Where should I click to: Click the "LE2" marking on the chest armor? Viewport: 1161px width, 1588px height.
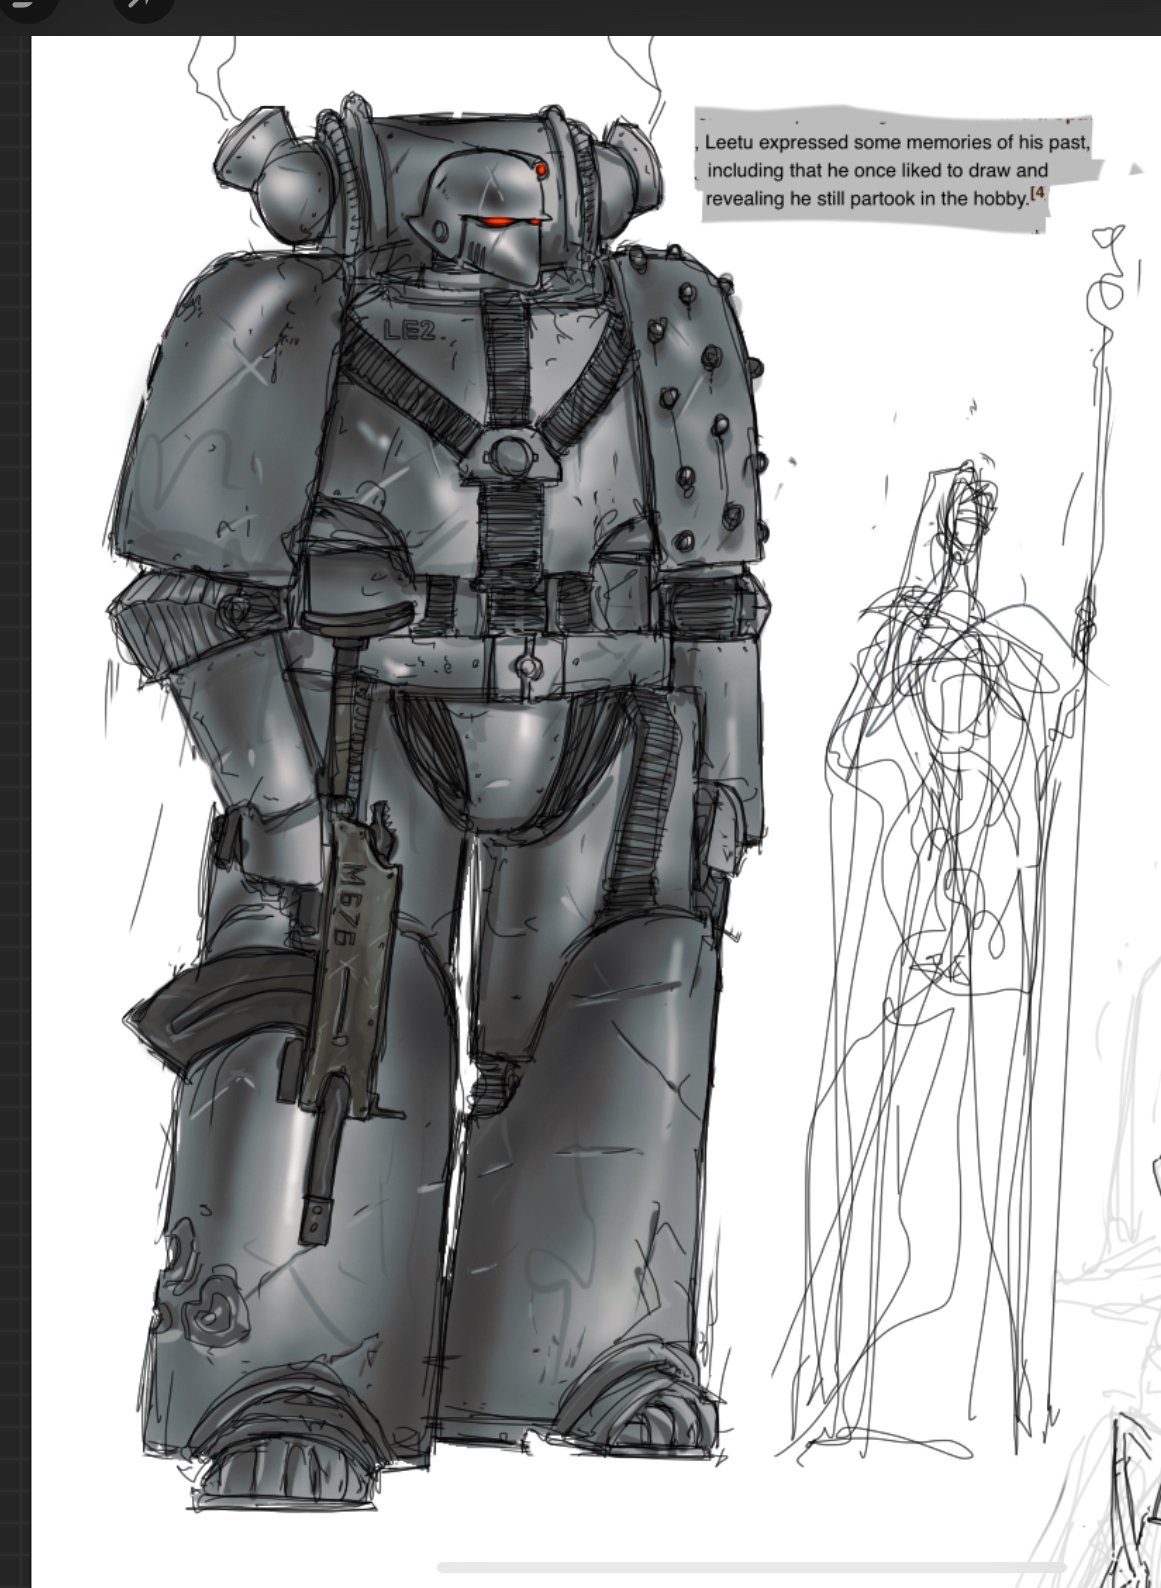point(409,330)
